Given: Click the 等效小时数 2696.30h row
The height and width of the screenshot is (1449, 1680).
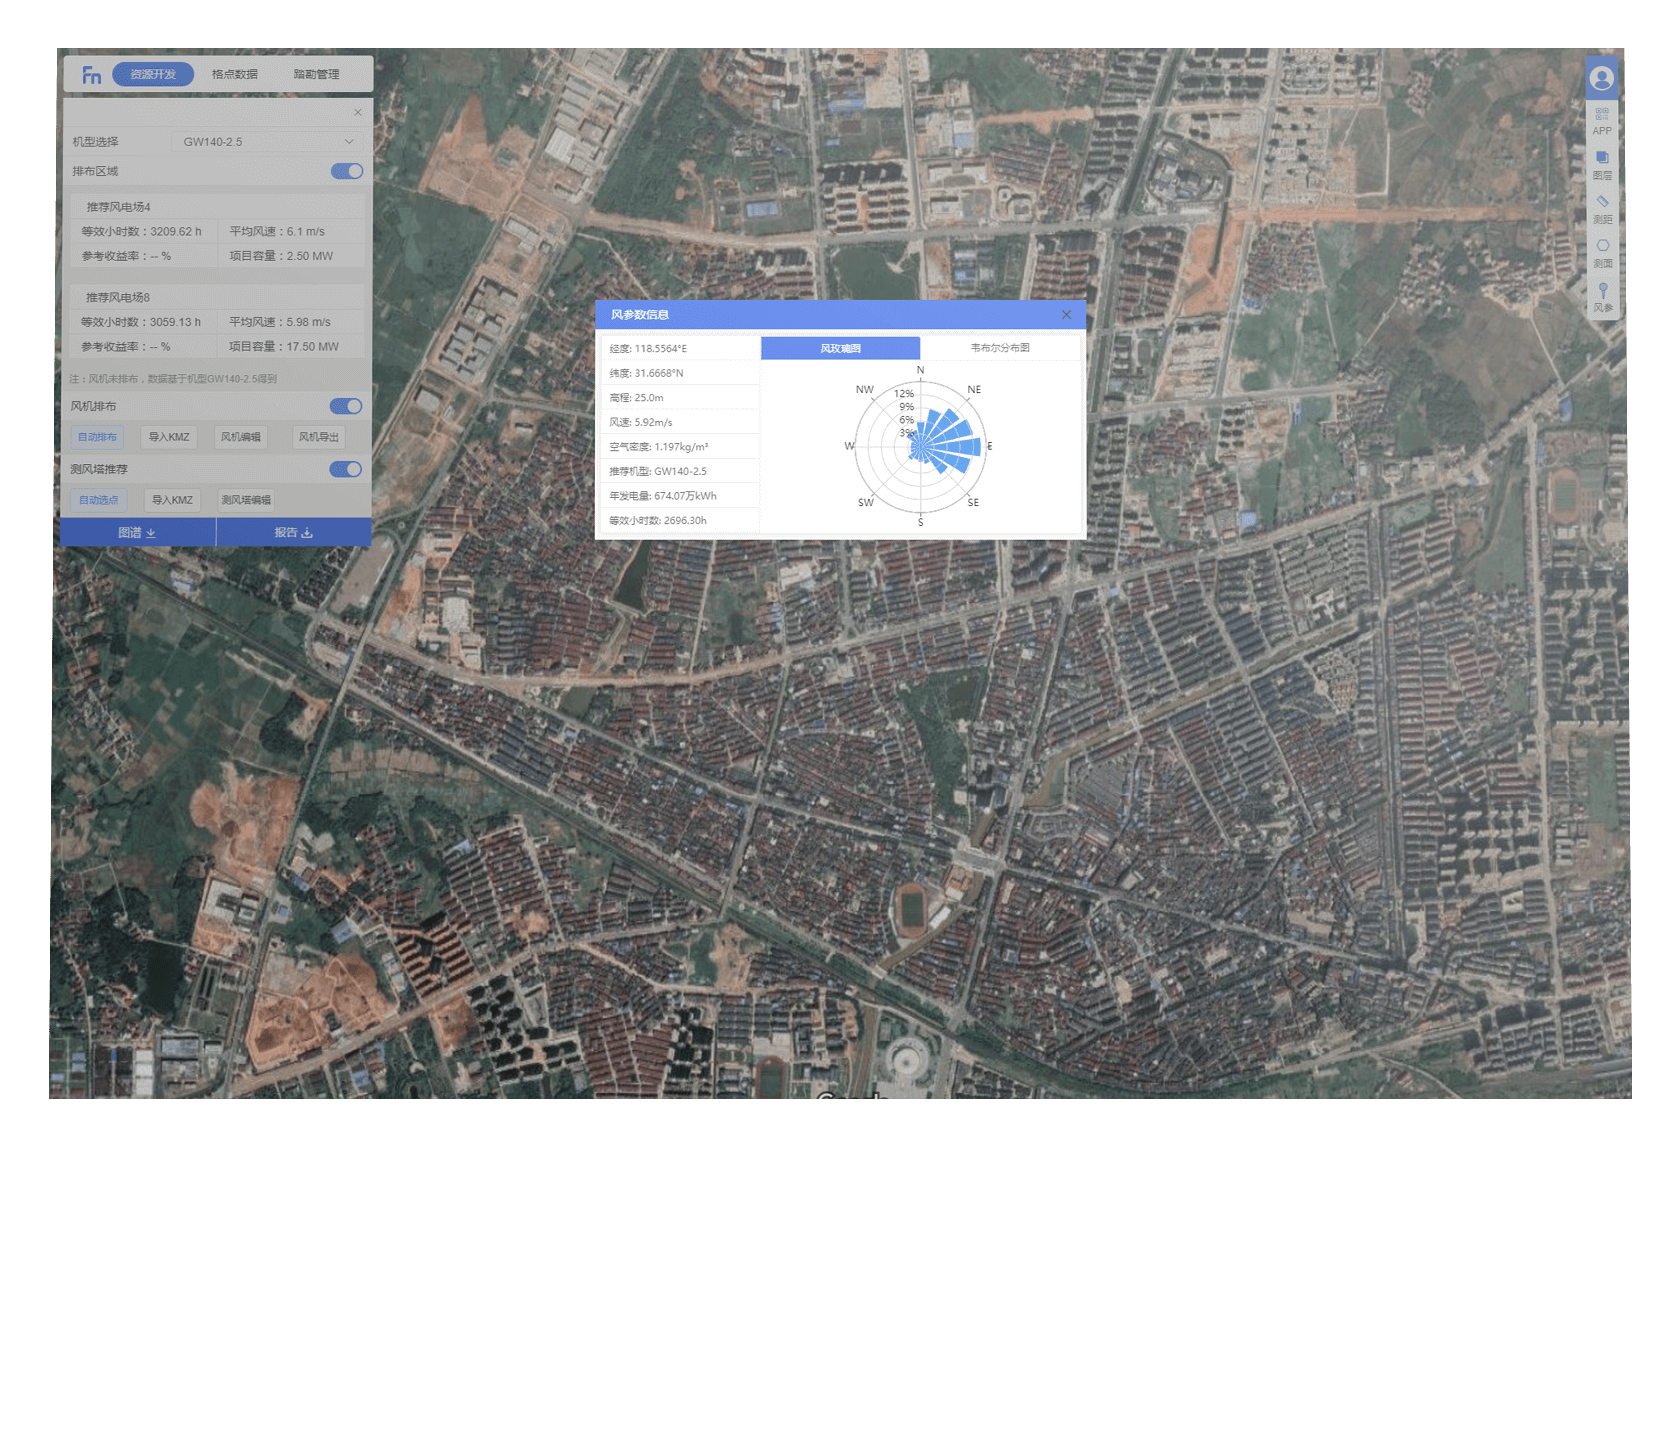Looking at the screenshot, I should coord(680,520).
